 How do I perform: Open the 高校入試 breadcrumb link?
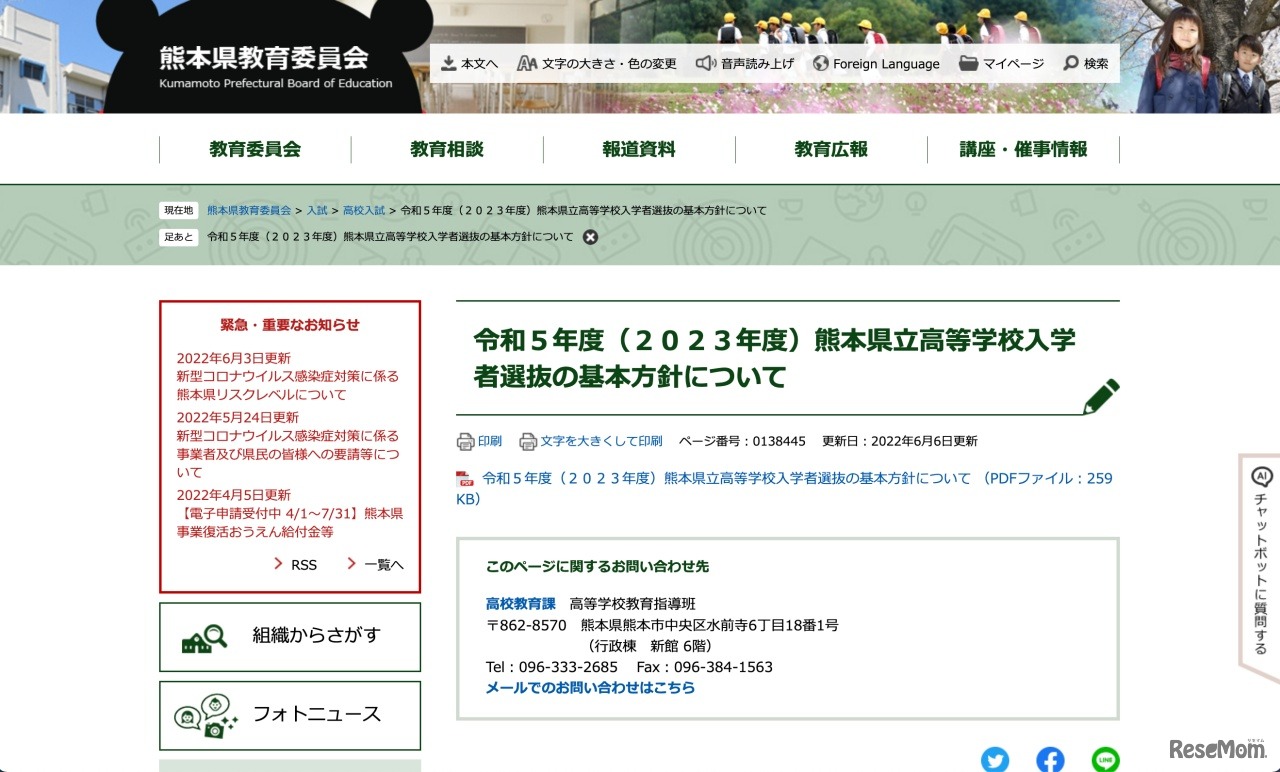tap(362, 211)
